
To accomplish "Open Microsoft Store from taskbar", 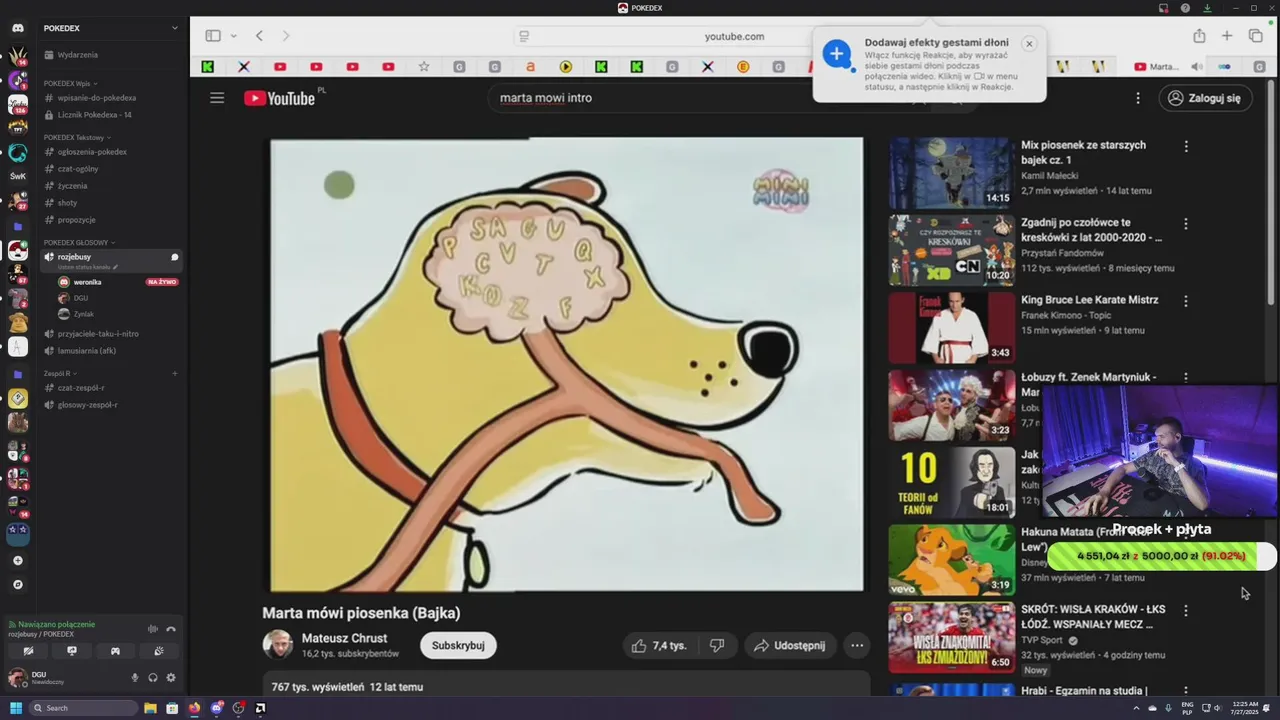I will point(172,708).
